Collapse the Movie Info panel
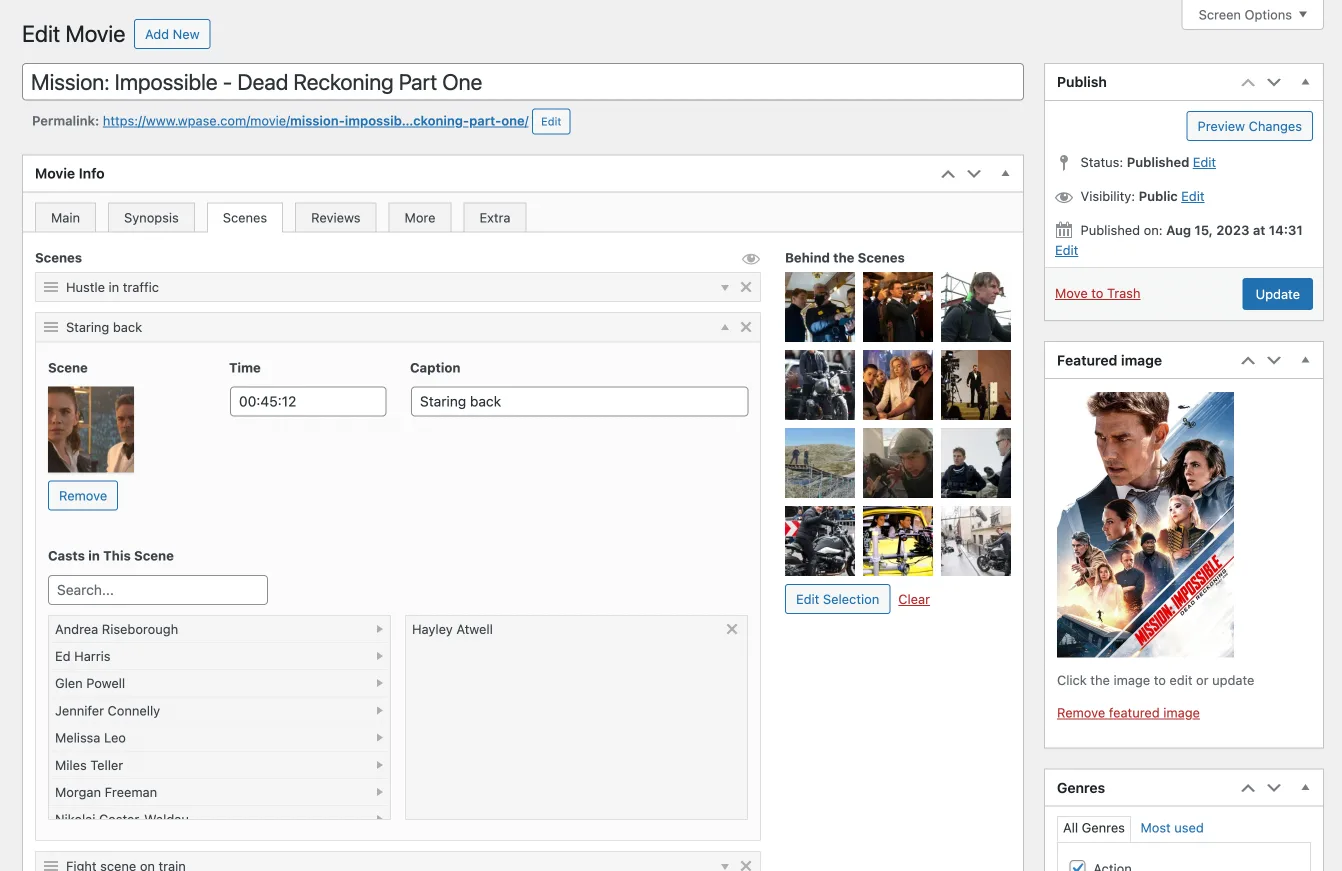Screen dimensions: 1342x871 [1005, 174]
